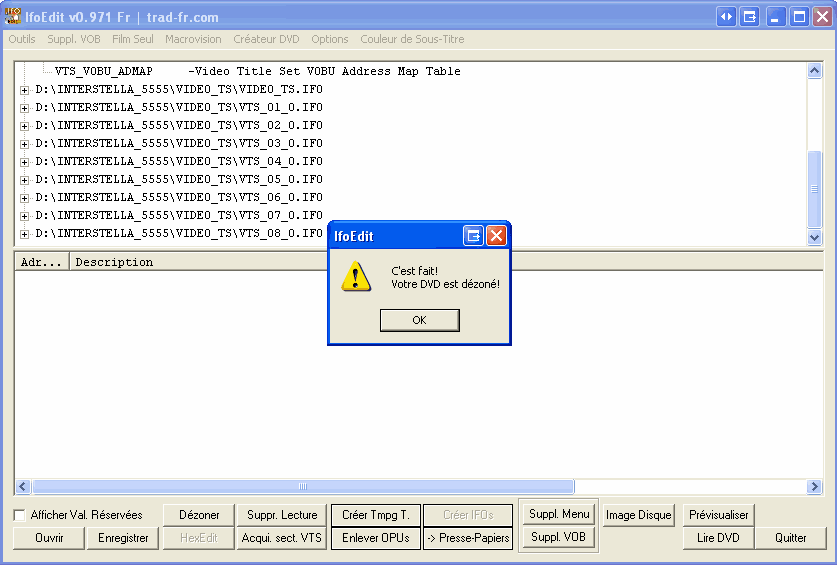The width and height of the screenshot is (837, 565).
Task: Expand the VTS_01_0.IFO tree node
Action: click(x=25, y=108)
